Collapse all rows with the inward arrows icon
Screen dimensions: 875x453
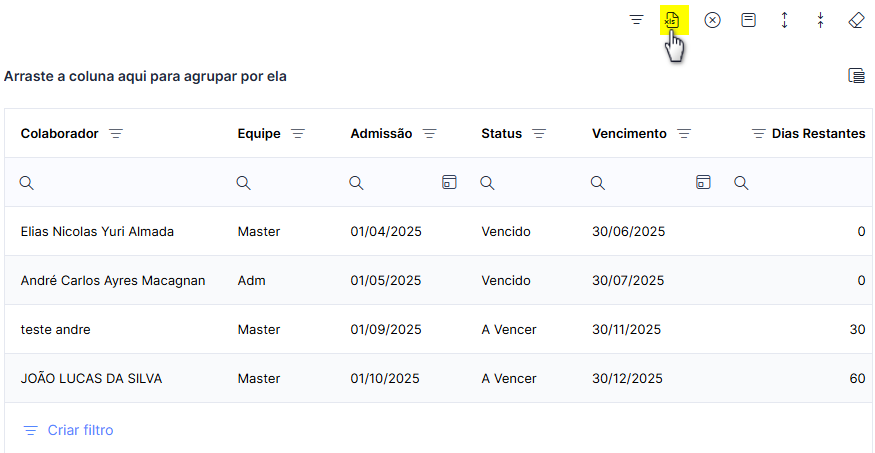(x=820, y=21)
